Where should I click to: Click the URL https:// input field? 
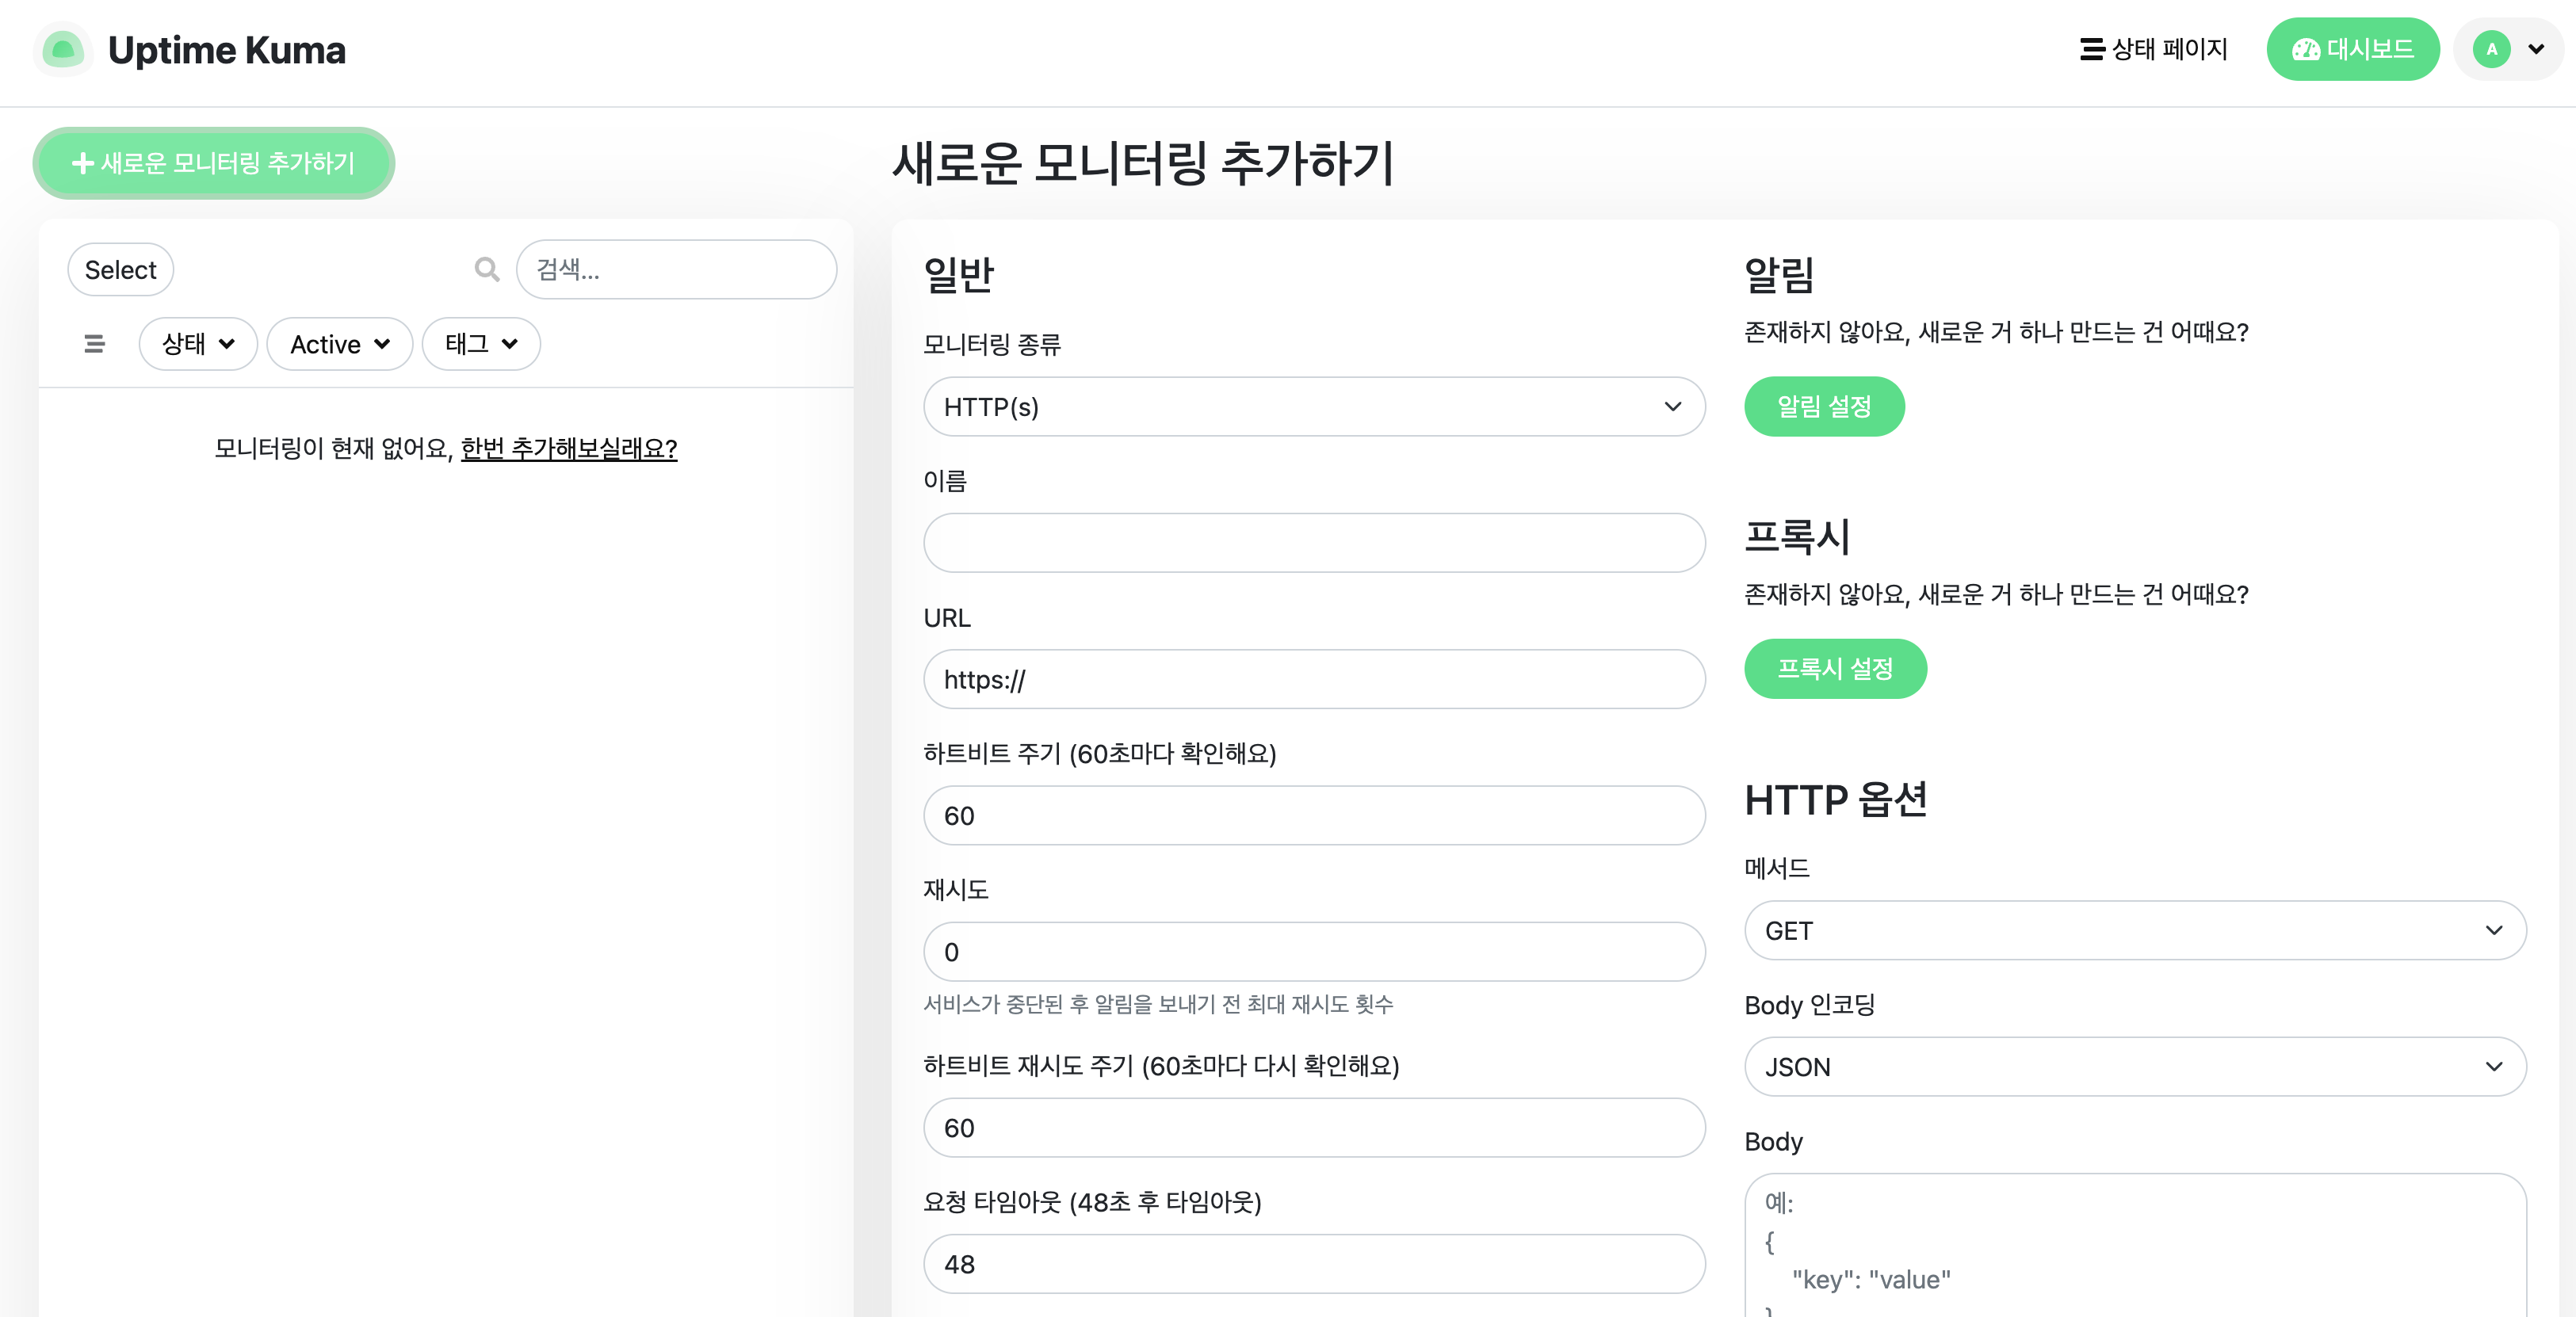pyautogui.click(x=1313, y=680)
